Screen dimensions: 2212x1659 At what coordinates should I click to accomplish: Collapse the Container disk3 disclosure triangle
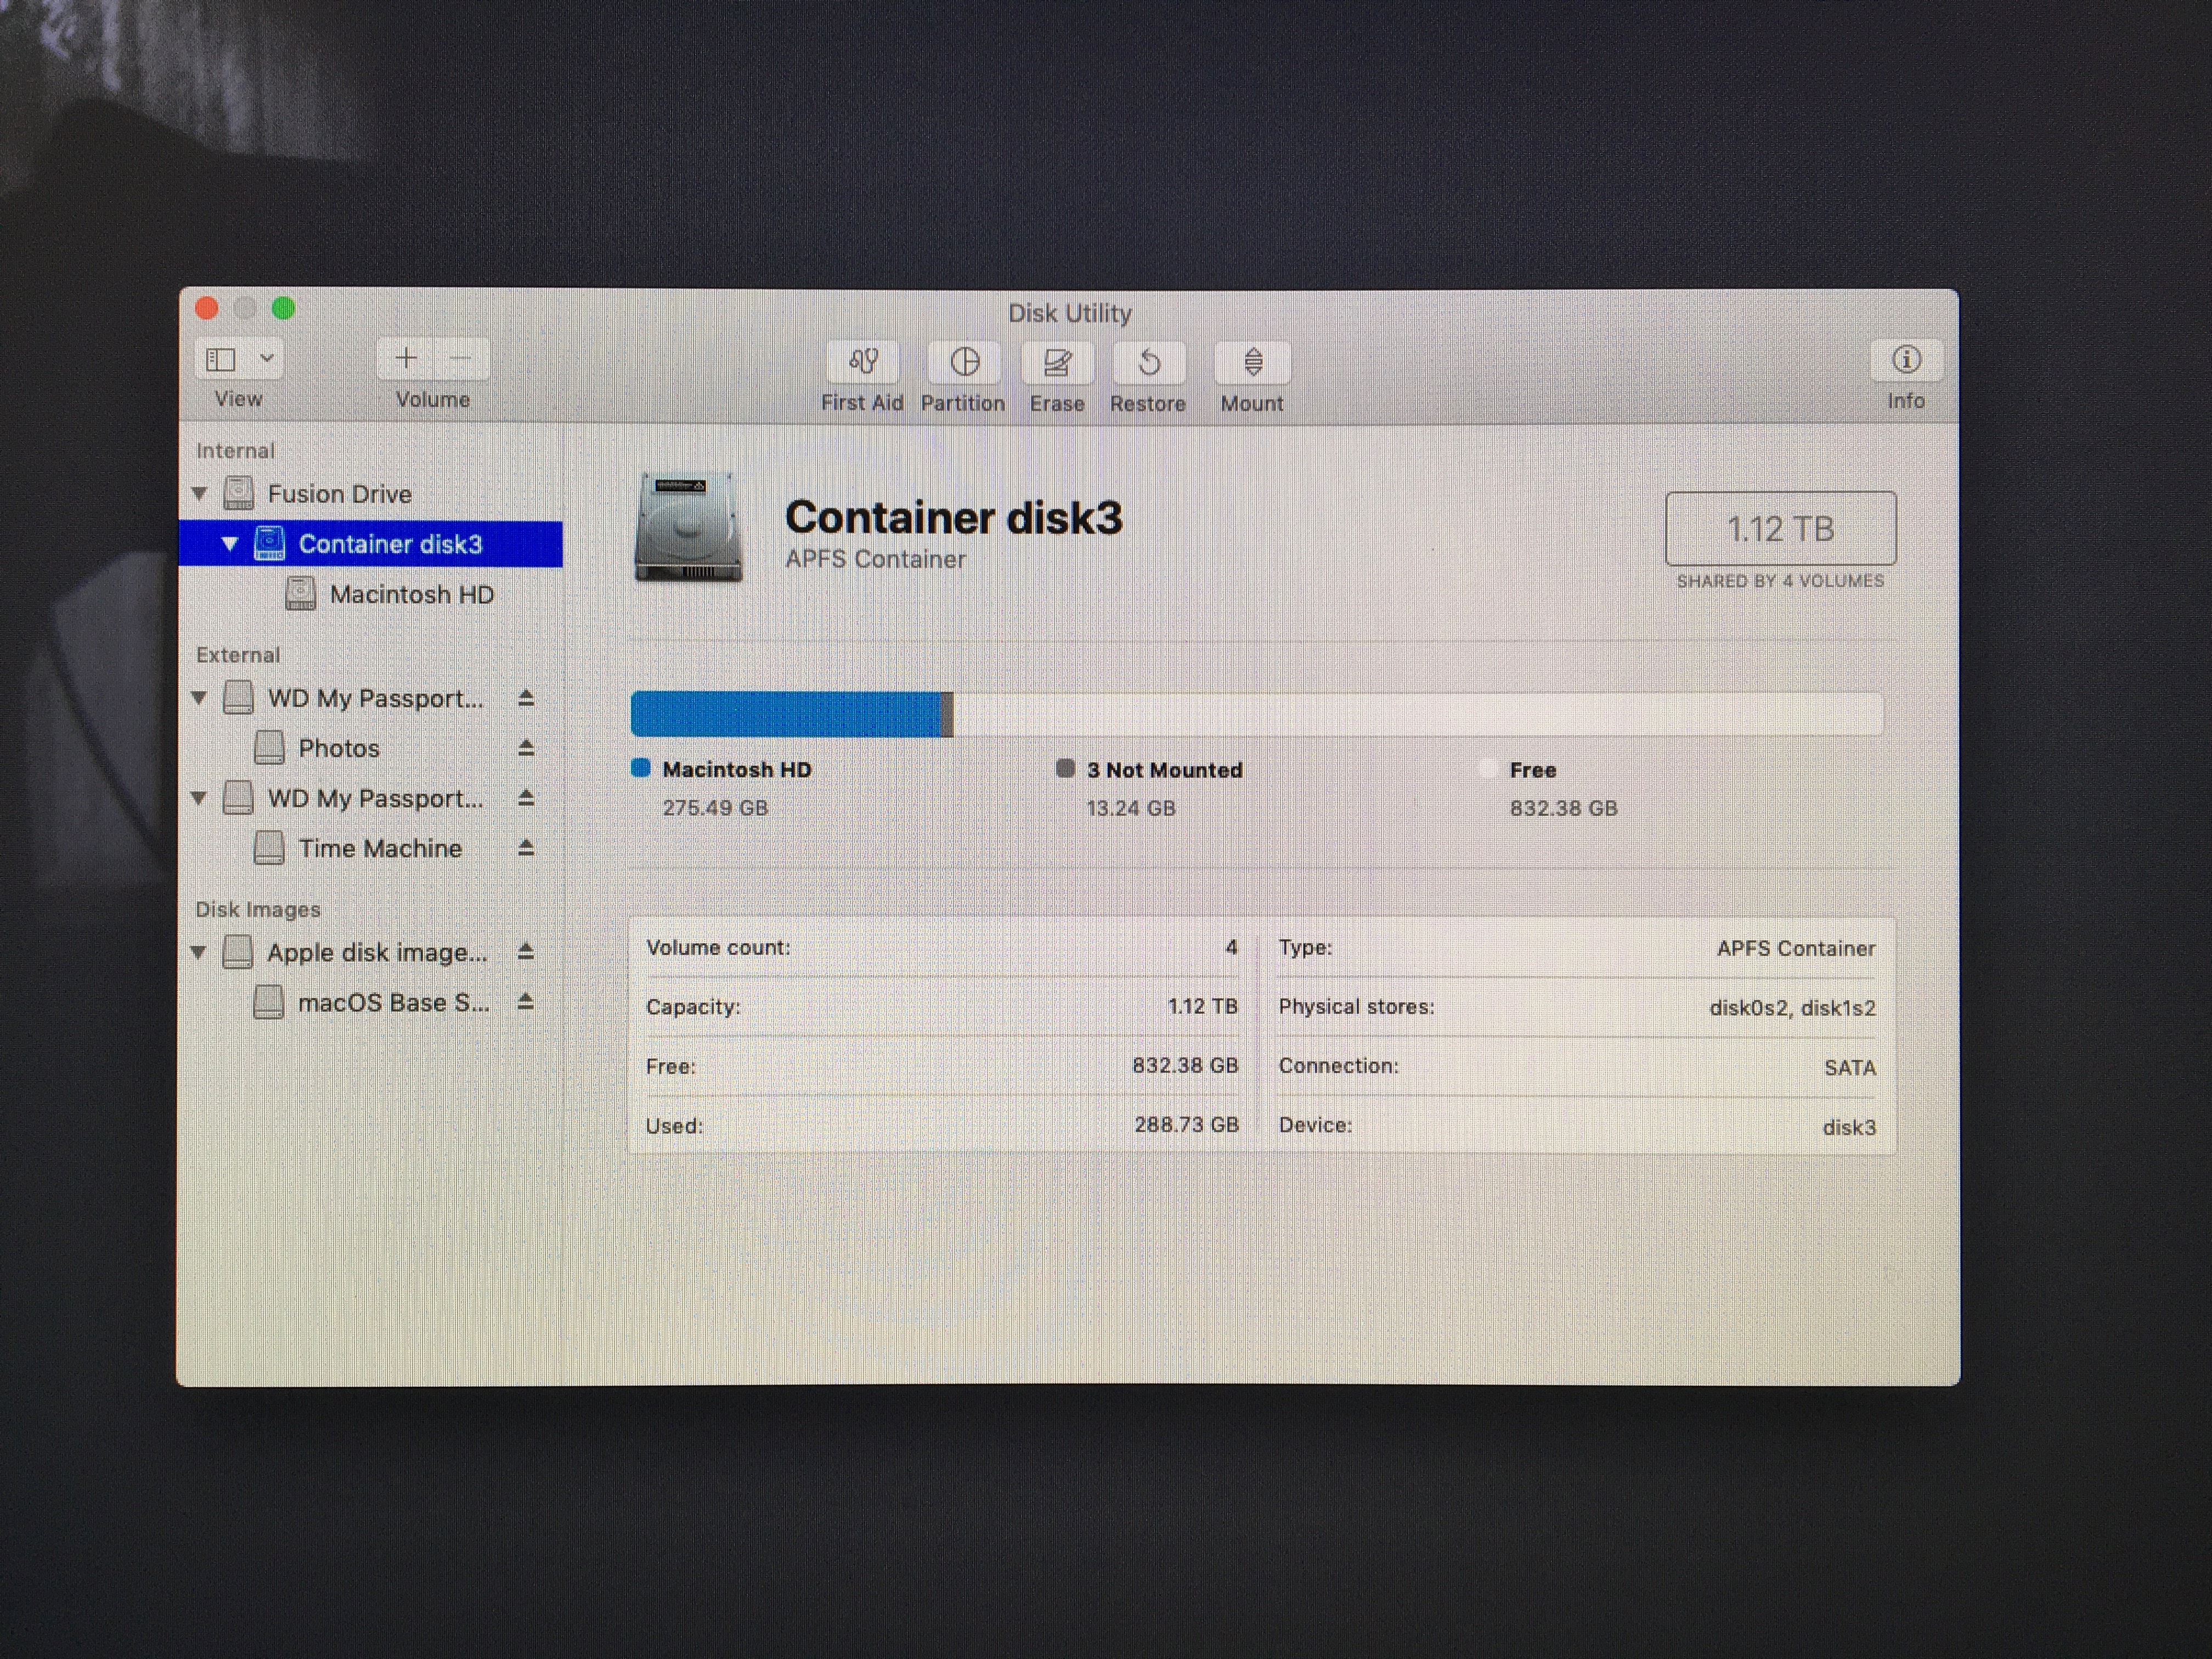[x=230, y=544]
